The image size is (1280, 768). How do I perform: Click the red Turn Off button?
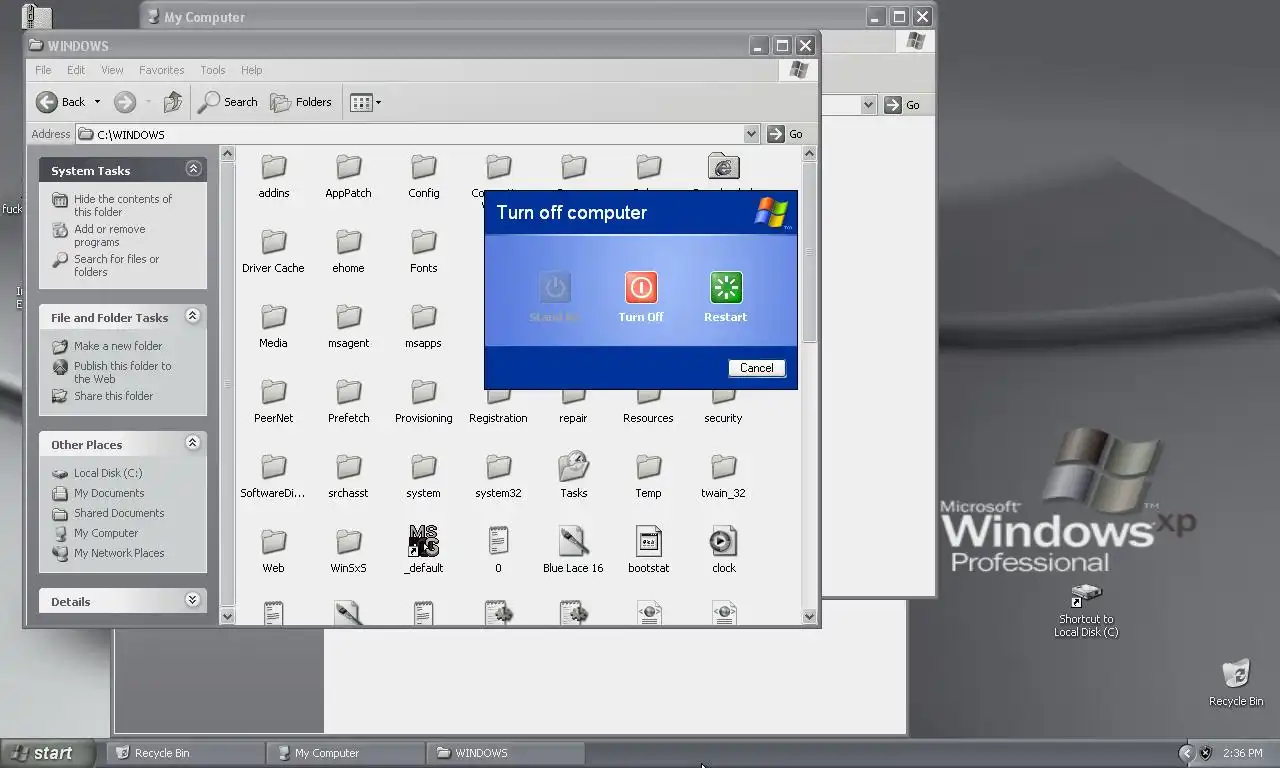(x=641, y=288)
